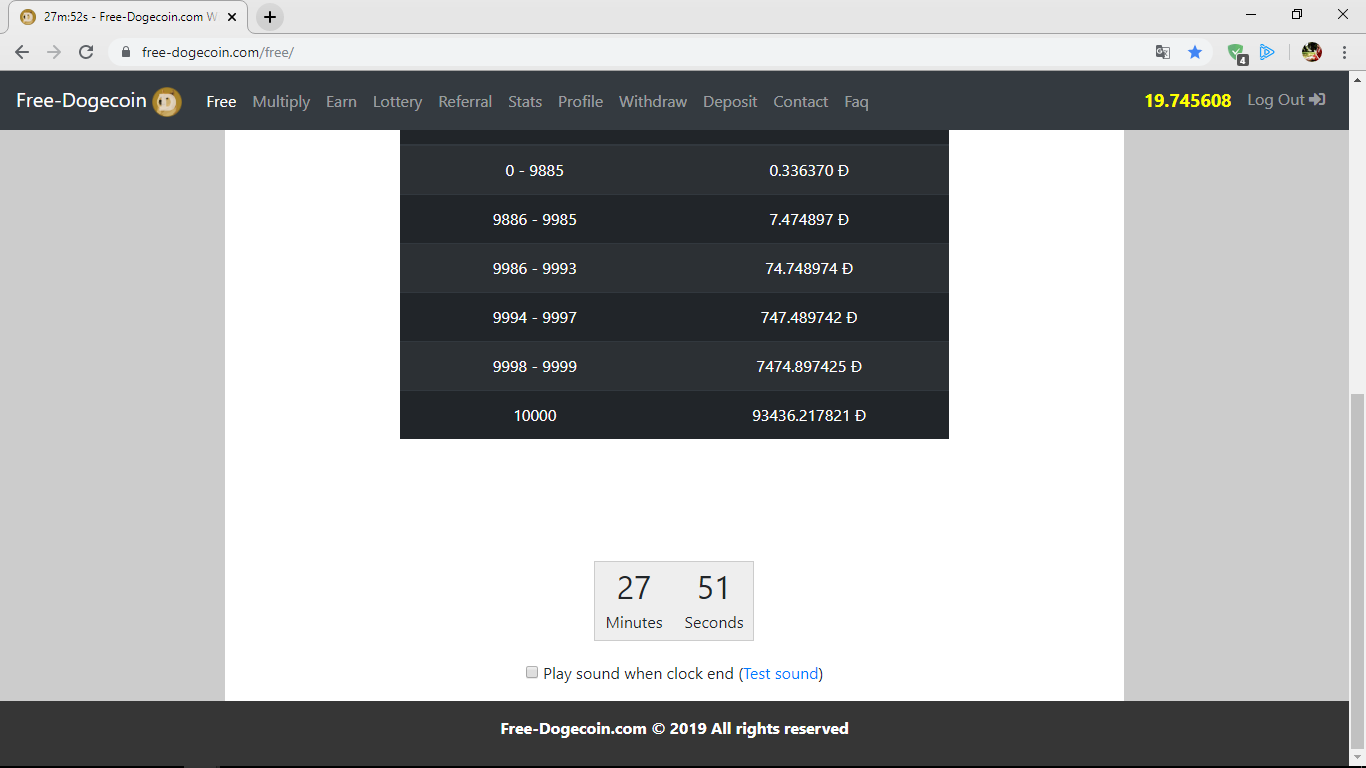The image size is (1366, 768).
Task: Open a new tab with the plus button
Action: 270,17
